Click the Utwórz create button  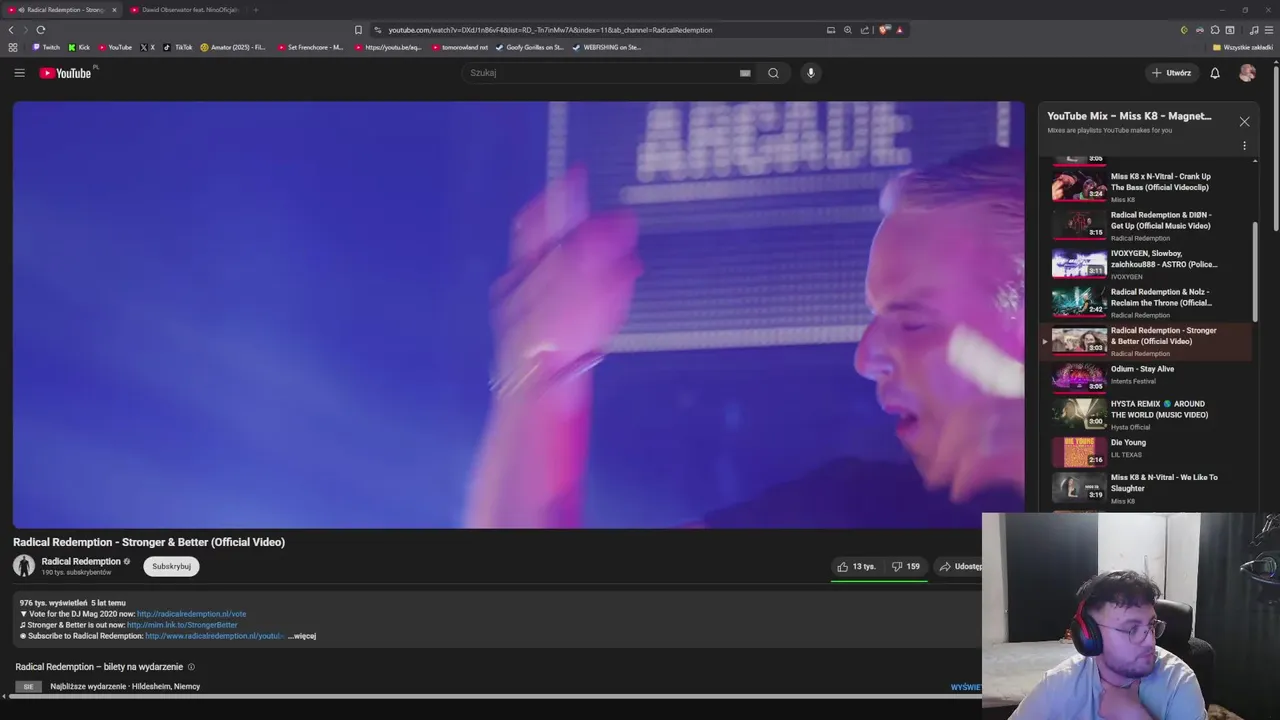click(1172, 73)
